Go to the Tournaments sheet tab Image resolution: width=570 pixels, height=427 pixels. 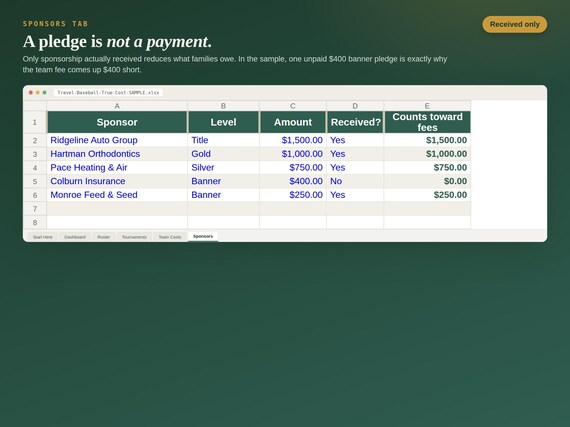134,237
